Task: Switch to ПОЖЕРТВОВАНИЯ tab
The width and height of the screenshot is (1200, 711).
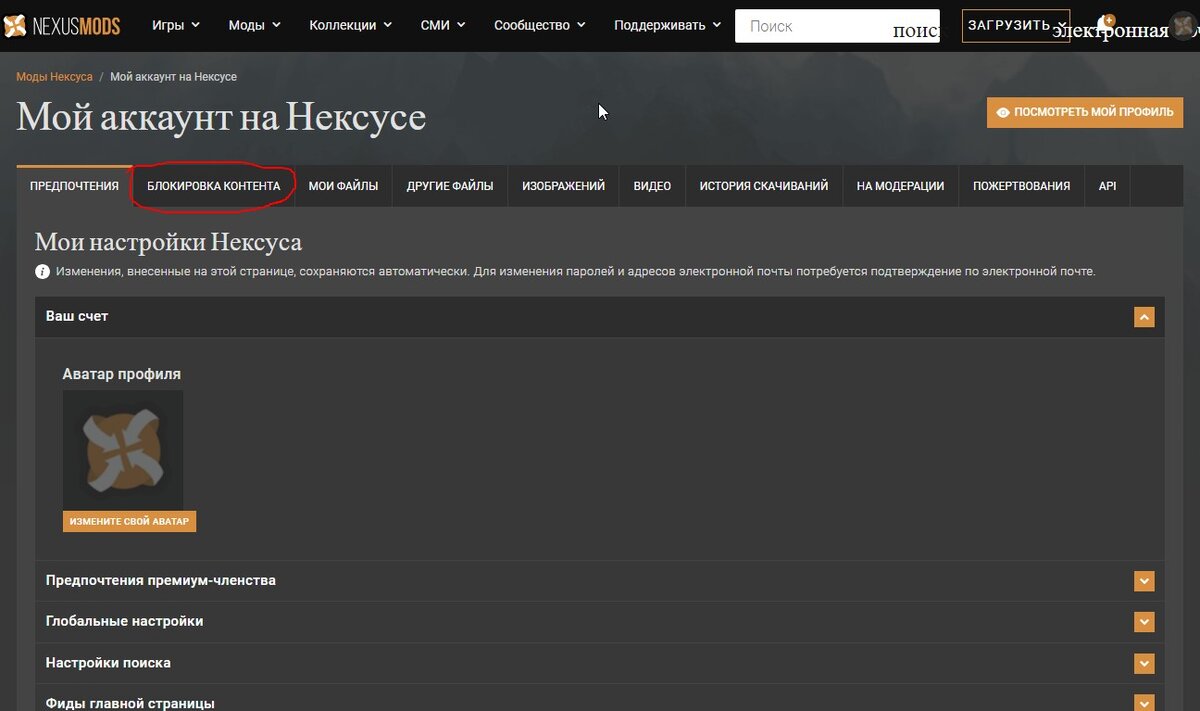Action: [1021, 186]
